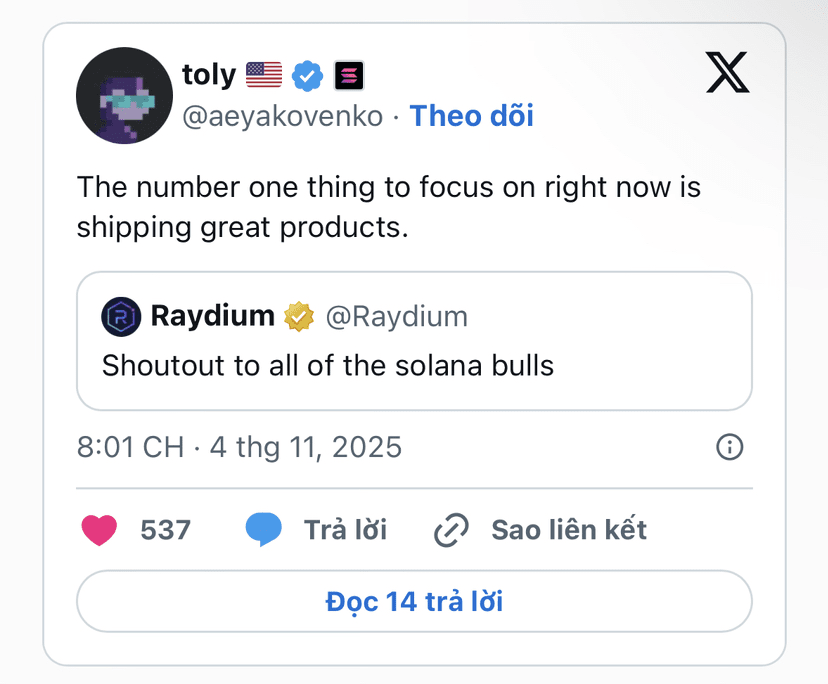Click the 537 likes count
The image size is (828, 684).
click(165, 530)
